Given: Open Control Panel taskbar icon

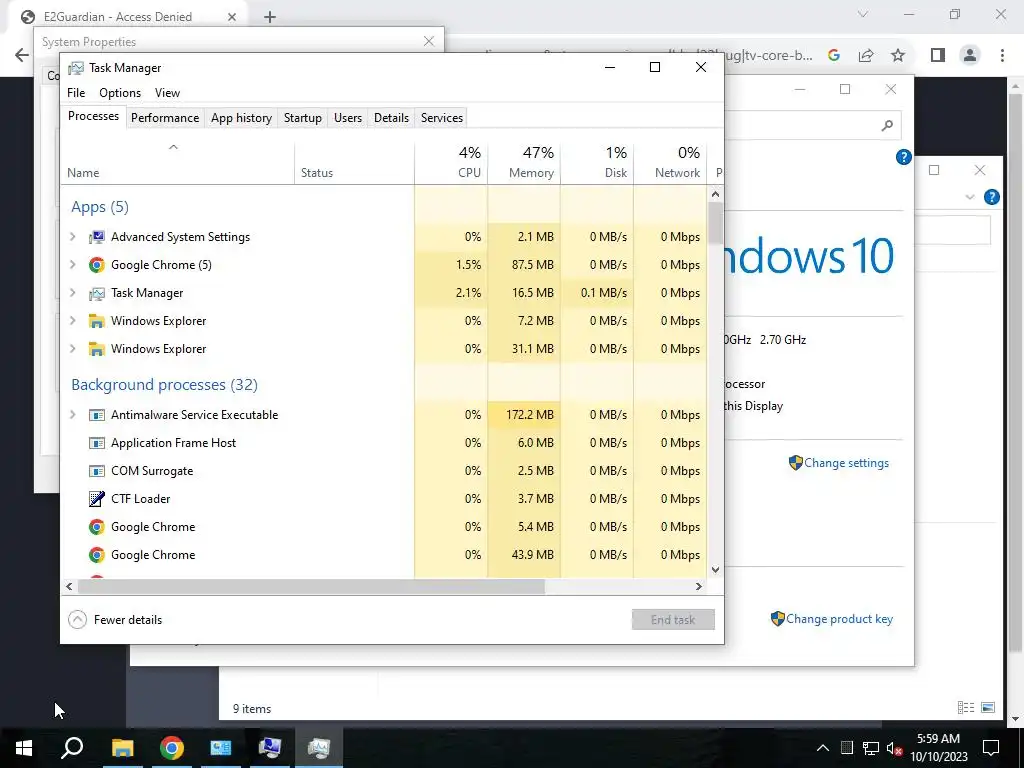Looking at the screenshot, I should click(x=221, y=748).
